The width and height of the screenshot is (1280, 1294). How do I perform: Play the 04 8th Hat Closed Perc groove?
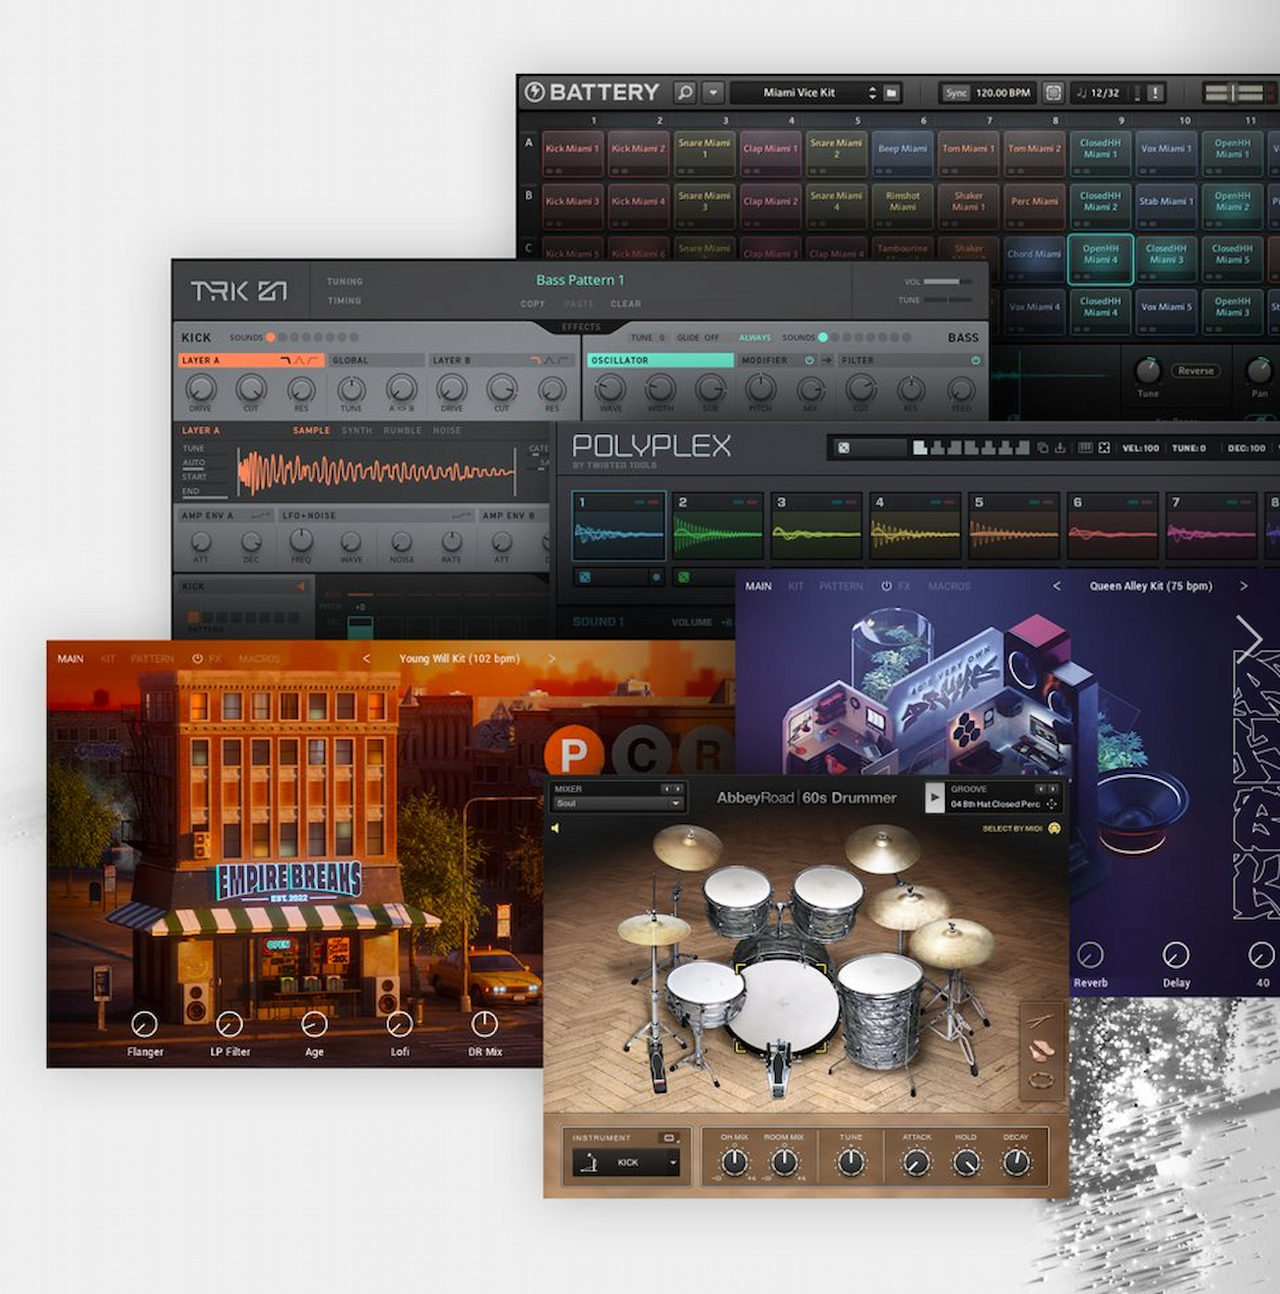(933, 800)
